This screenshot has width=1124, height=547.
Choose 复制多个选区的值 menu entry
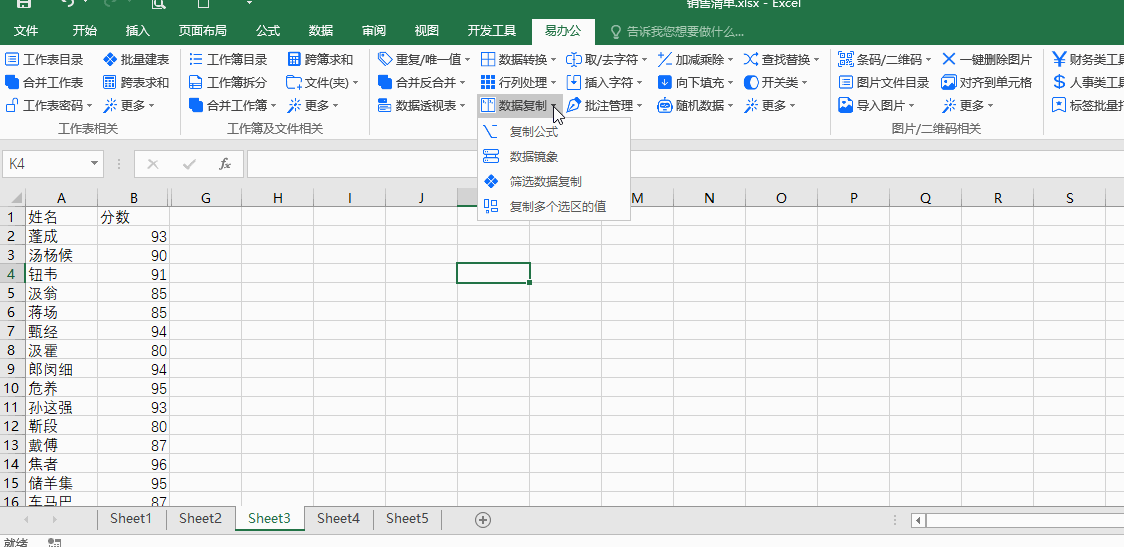[x=554, y=206]
